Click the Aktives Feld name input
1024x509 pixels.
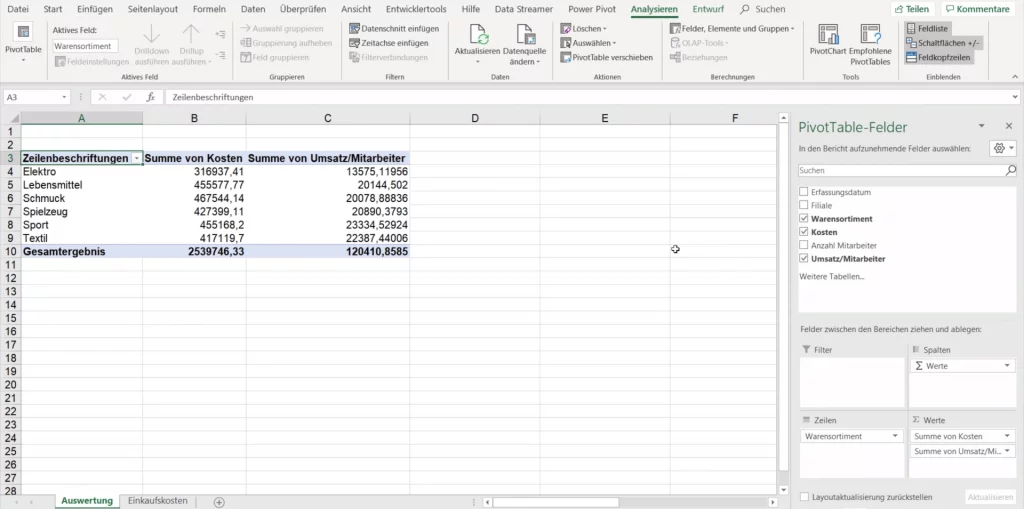[86, 46]
